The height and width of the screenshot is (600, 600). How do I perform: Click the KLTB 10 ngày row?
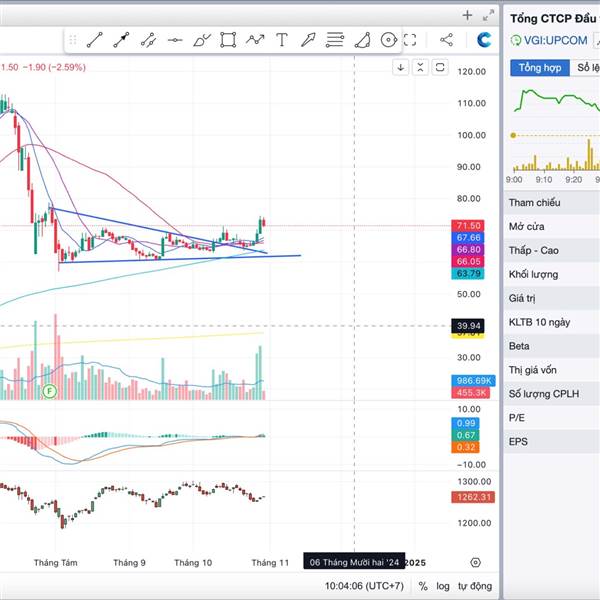552,322
